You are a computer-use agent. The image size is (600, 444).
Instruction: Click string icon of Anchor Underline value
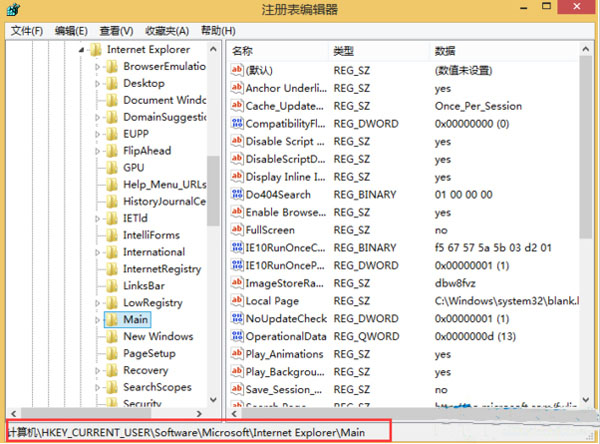(237, 88)
